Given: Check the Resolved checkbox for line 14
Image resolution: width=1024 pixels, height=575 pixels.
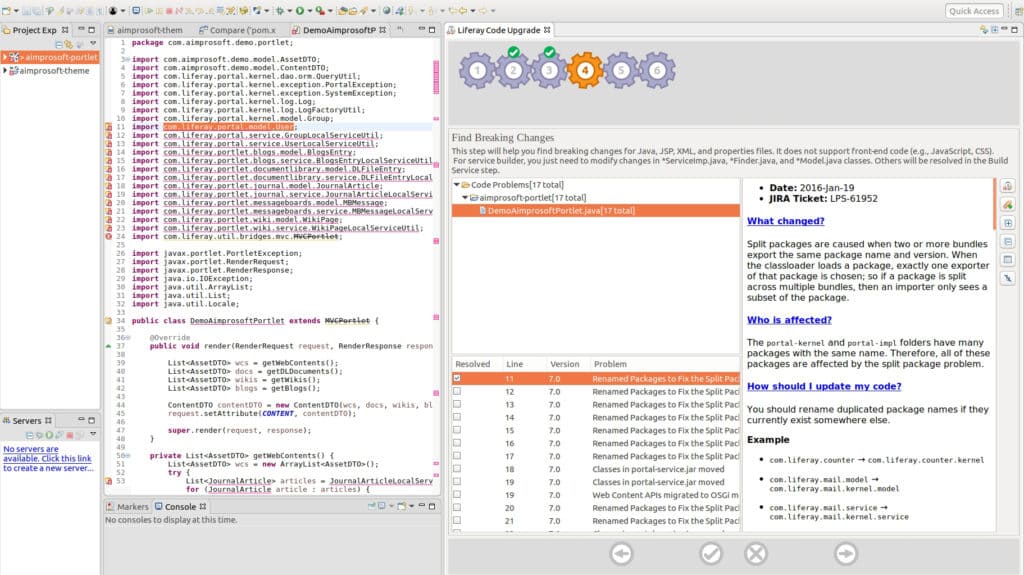Looking at the screenshot, I should click(457, 417).
